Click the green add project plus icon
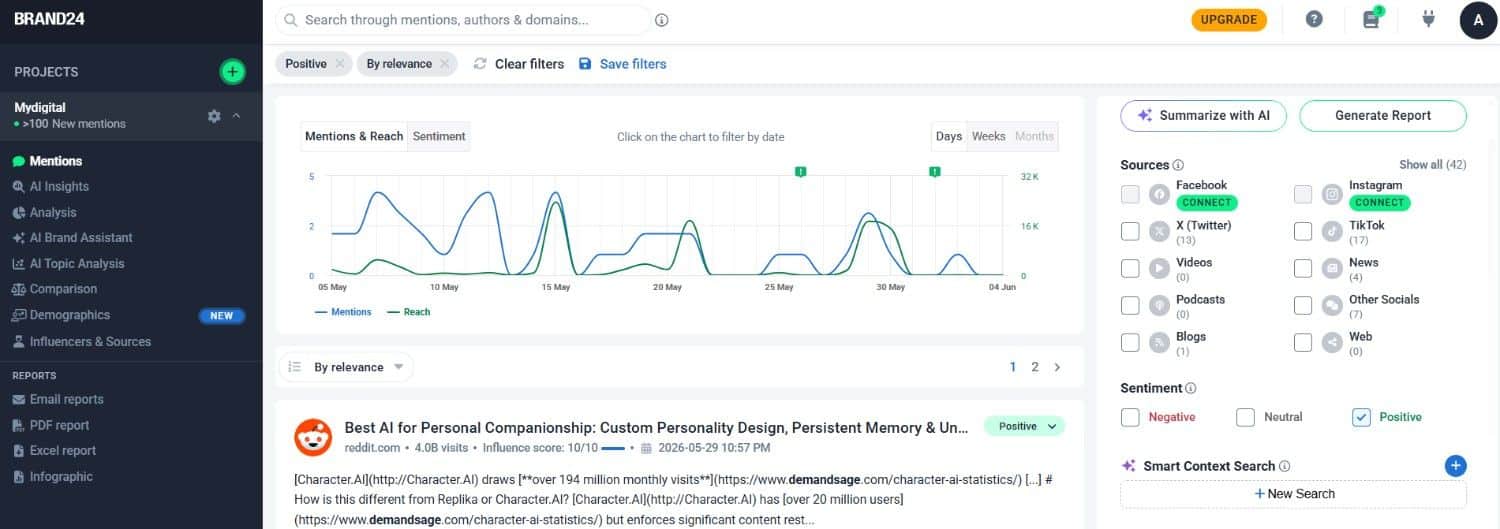The image size is (1500, 529). pos(232,71)
